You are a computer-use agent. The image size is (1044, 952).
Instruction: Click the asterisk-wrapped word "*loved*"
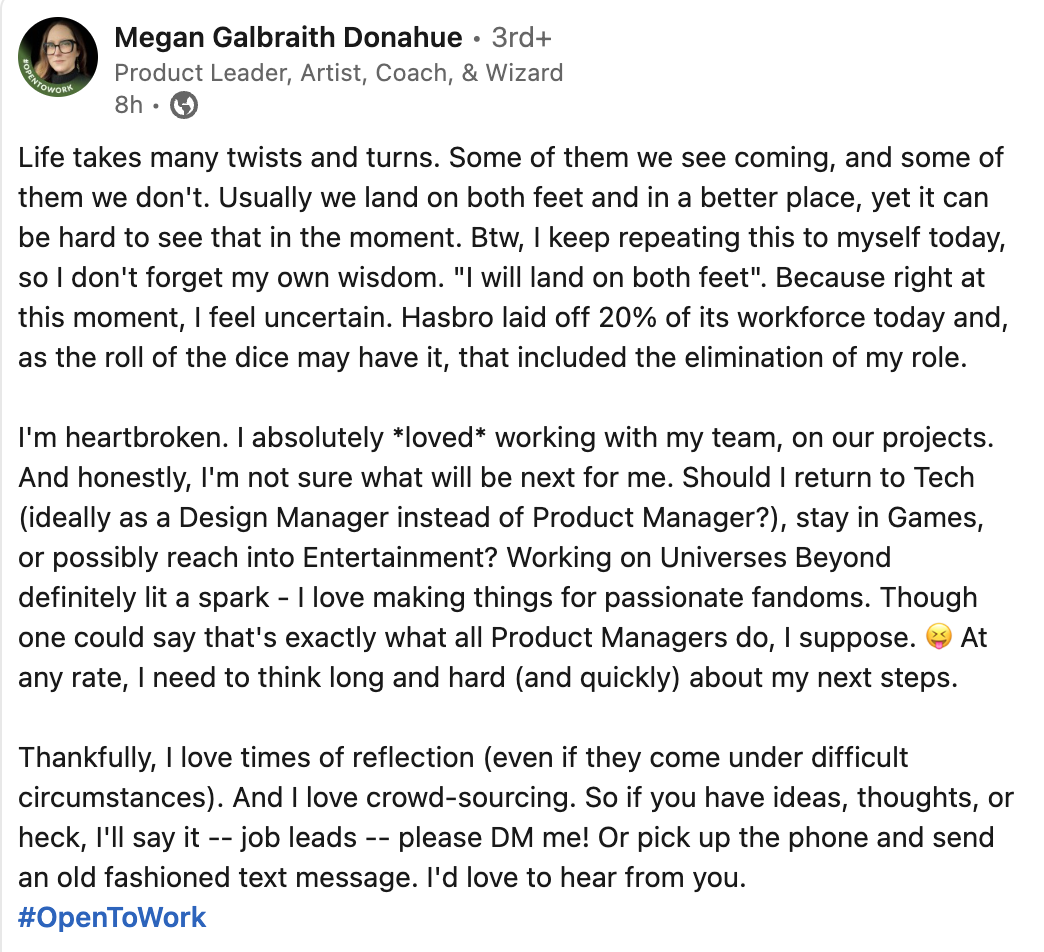pos(436,437)
